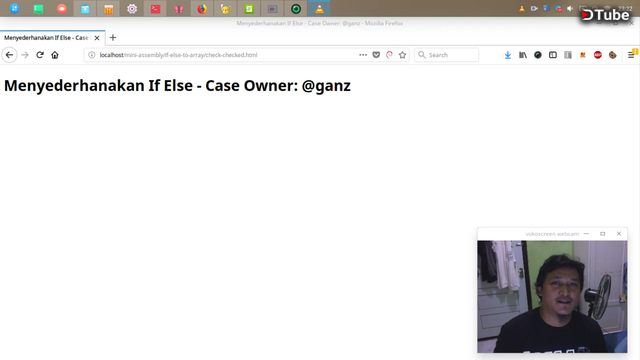
Task: Open the black-green circle taskbar app
Action: [296, 9]
